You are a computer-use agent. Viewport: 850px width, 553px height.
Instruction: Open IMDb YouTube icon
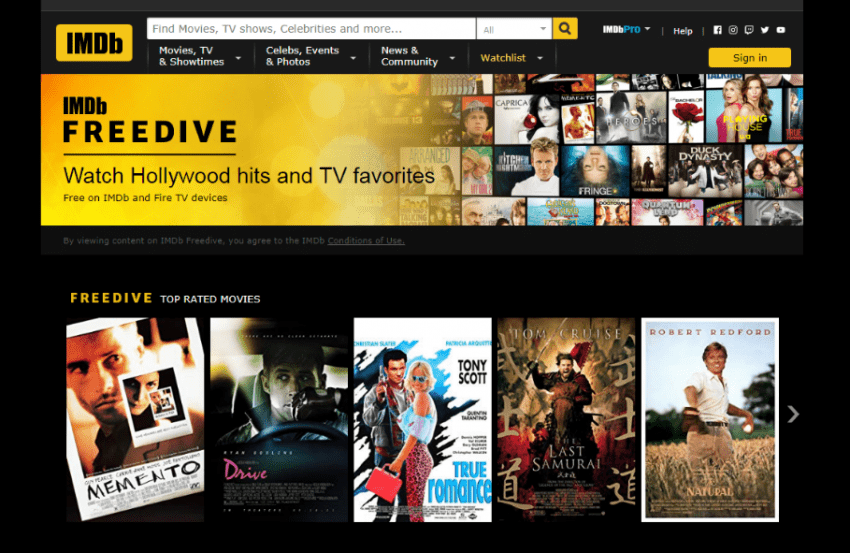click(x=781, y=30)
